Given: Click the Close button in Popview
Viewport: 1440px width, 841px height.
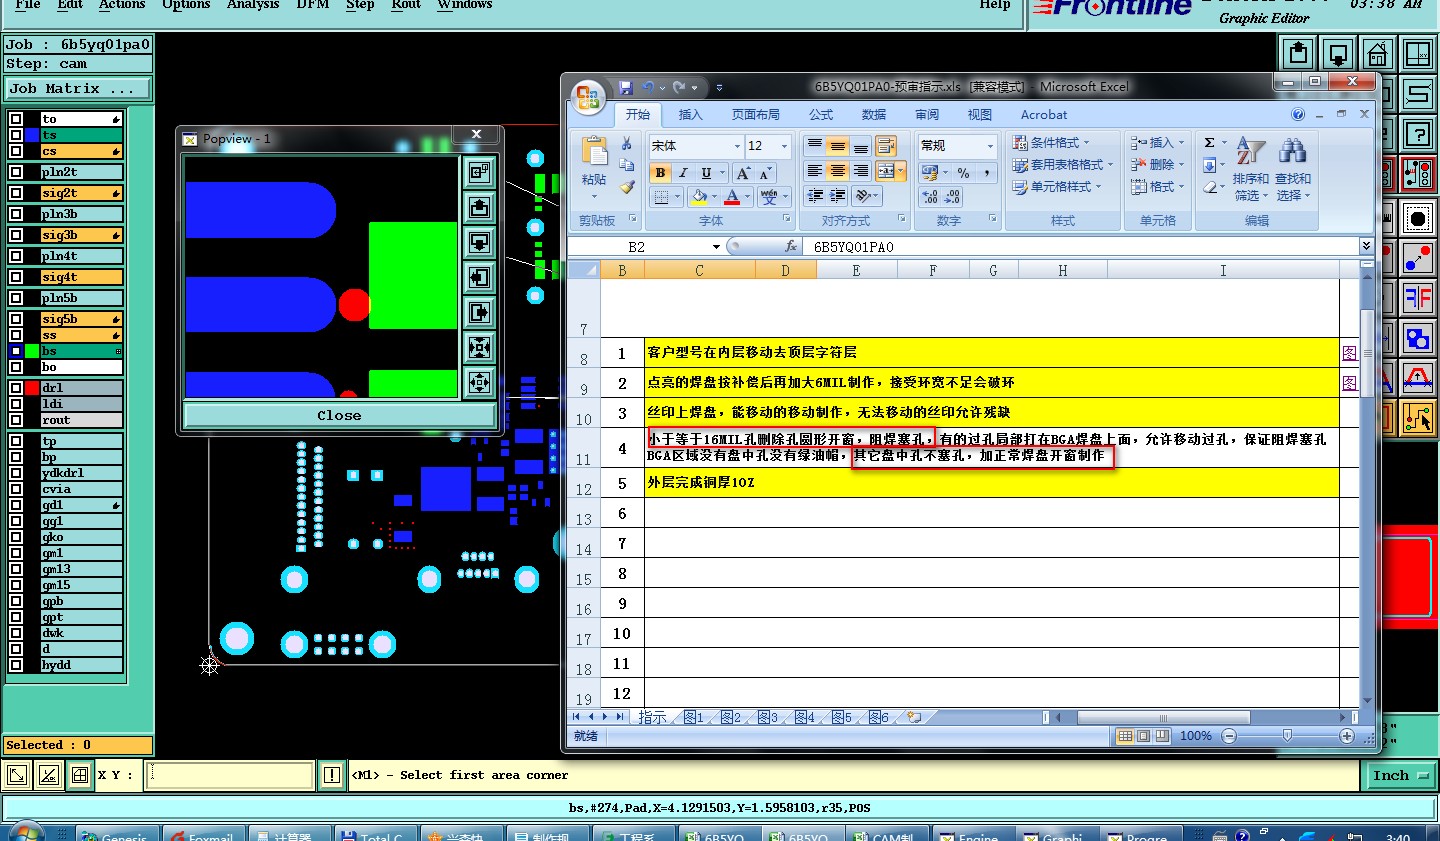Looking at the screenshot, I should tap(339, 416).
